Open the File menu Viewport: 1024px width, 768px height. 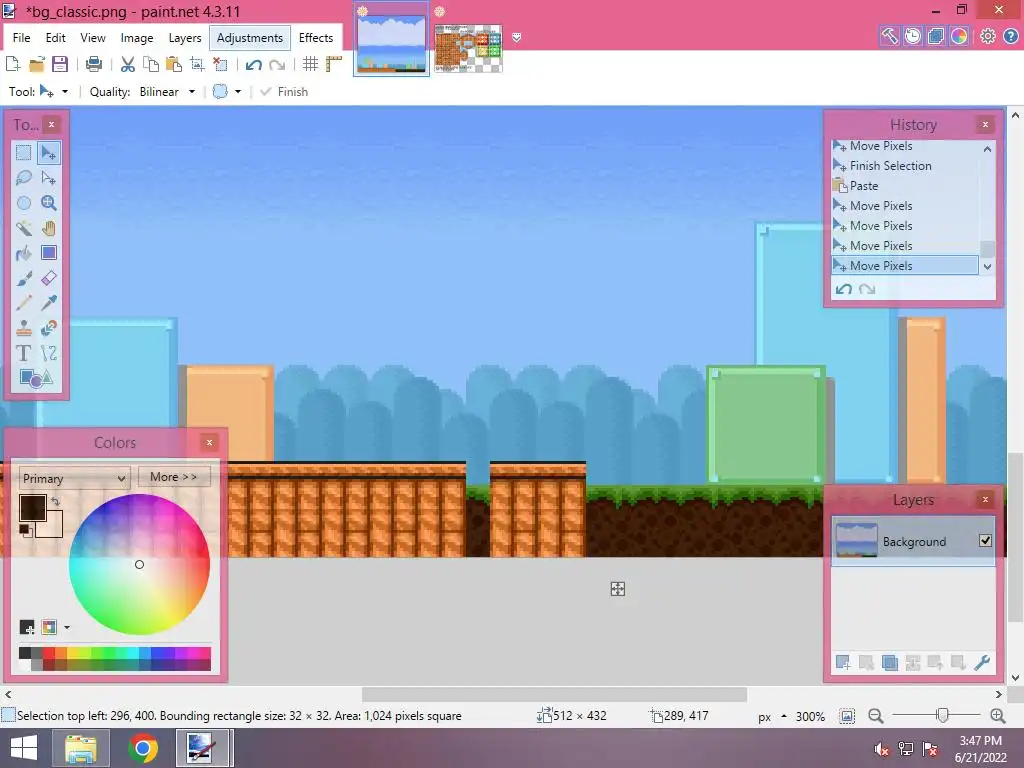pos(22,38)
